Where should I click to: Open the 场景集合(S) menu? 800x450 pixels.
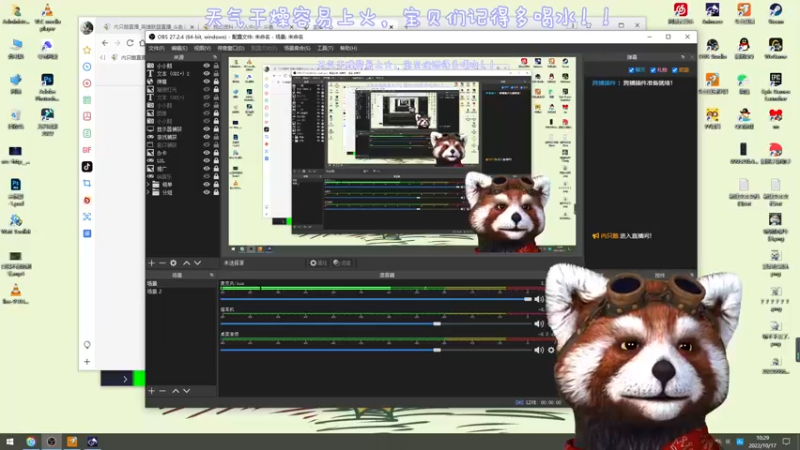[297, 48]
